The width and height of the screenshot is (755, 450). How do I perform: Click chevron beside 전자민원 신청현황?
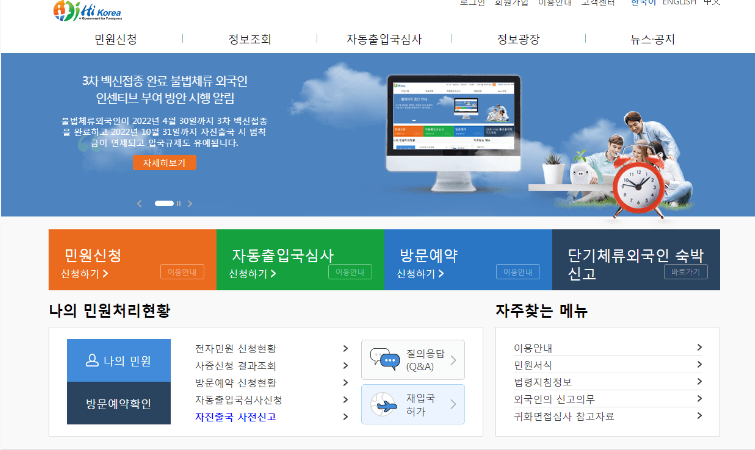[345, 348]
